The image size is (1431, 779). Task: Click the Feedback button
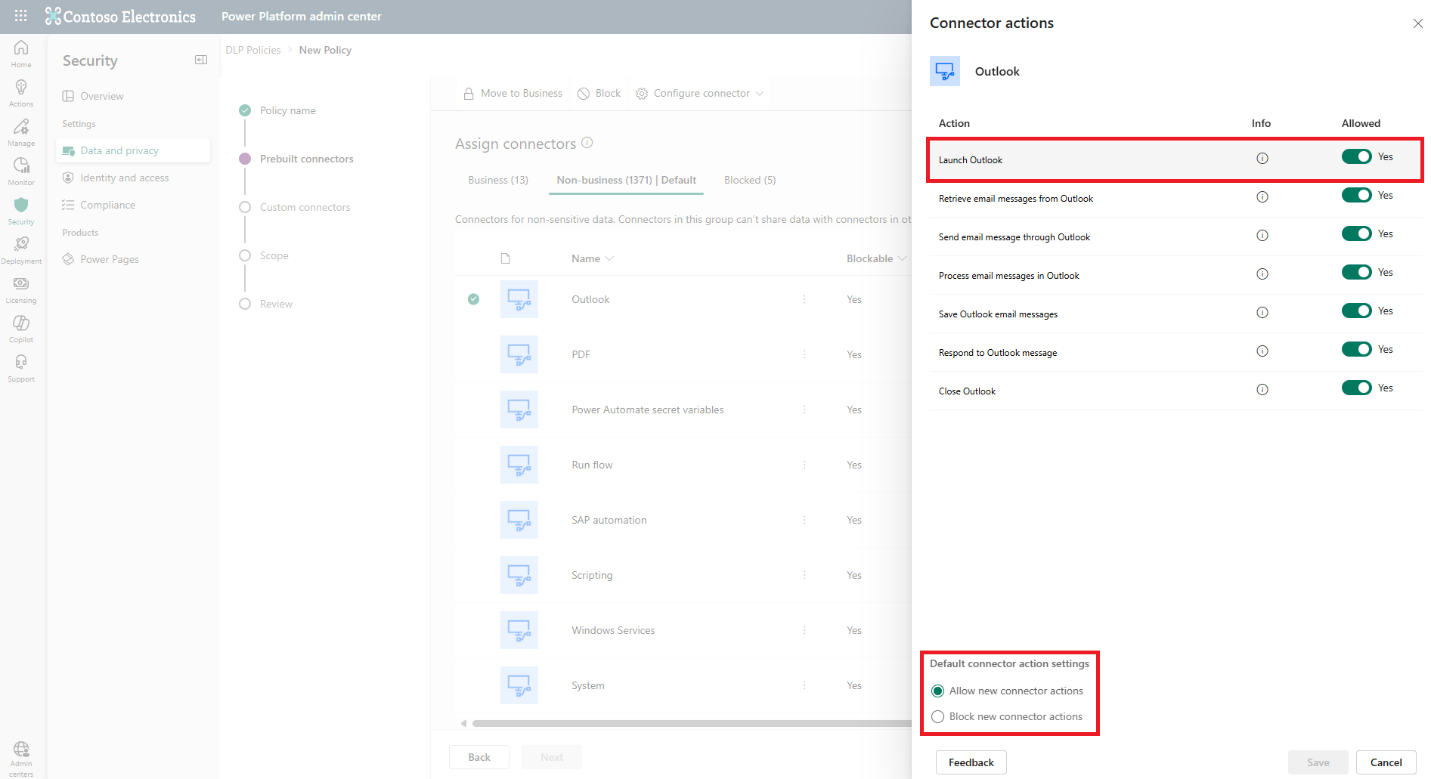pyautogui.click(x=971, y=762)
